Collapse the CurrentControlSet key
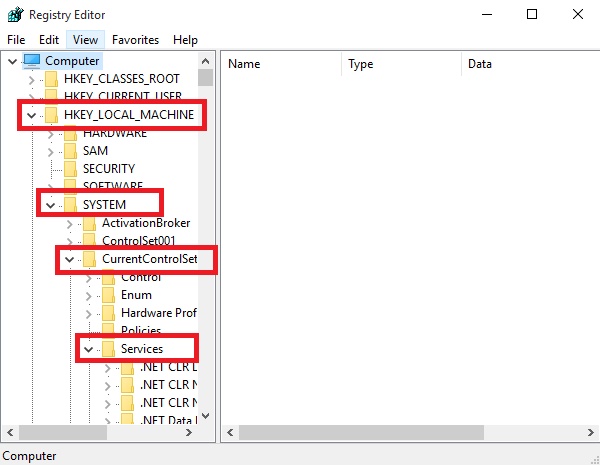This screenshot has height=465, width=600. pos(69,259)
